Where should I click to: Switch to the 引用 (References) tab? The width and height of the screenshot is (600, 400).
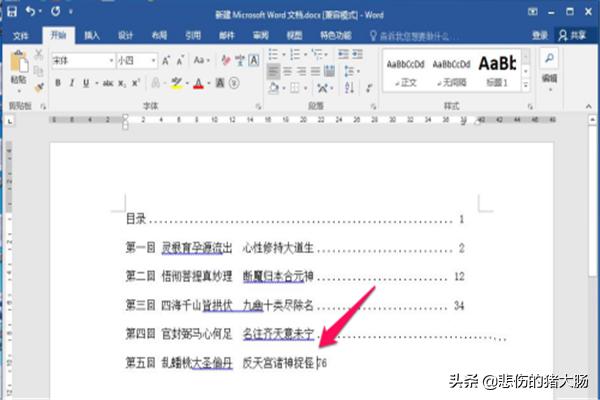pos(193,36)
